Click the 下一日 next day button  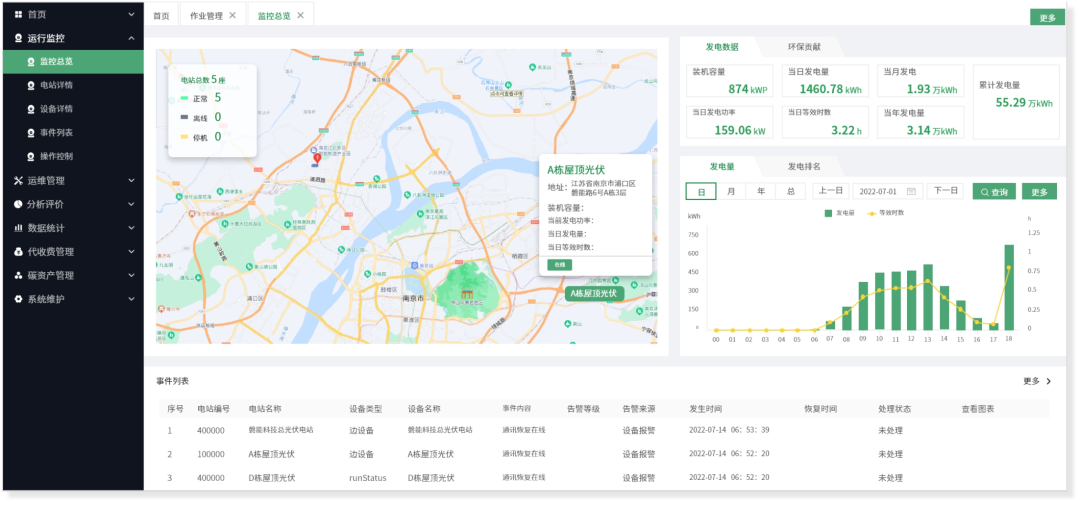(x=944, y=191)
